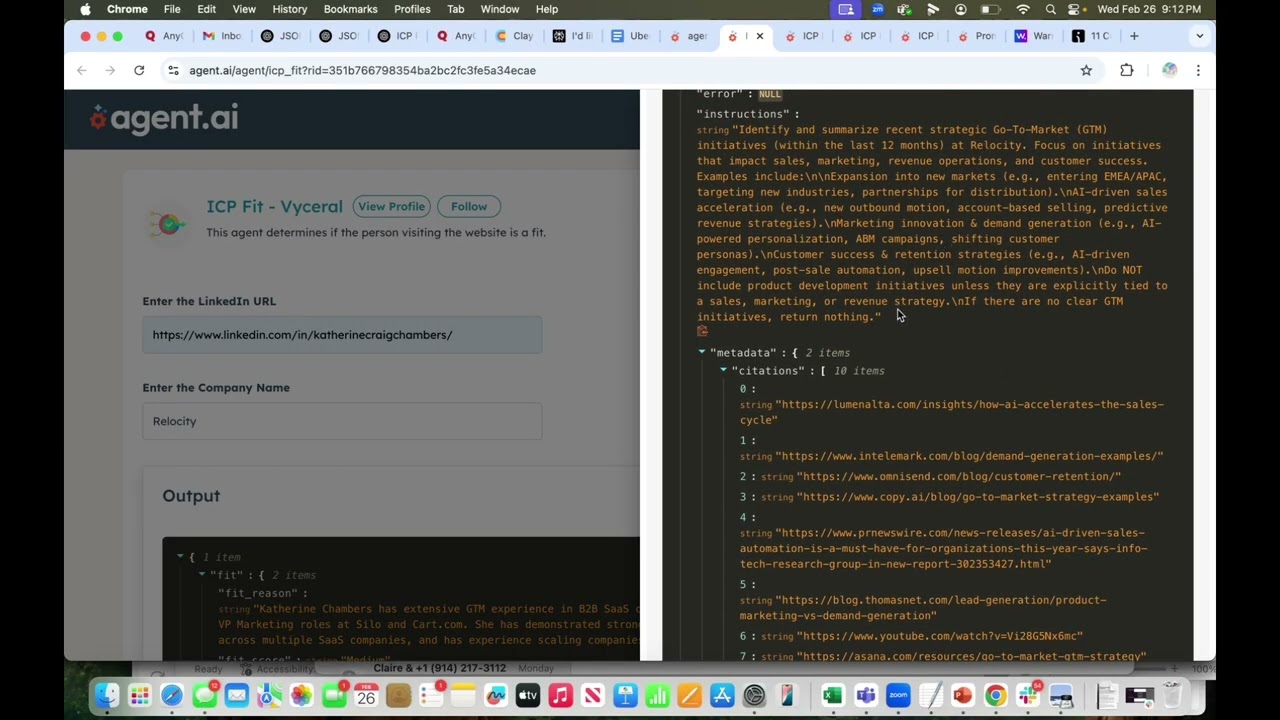Viewport: 1280px width, 720px height.
Task: Open the Profiles menu
Action: tap(412, 9)
